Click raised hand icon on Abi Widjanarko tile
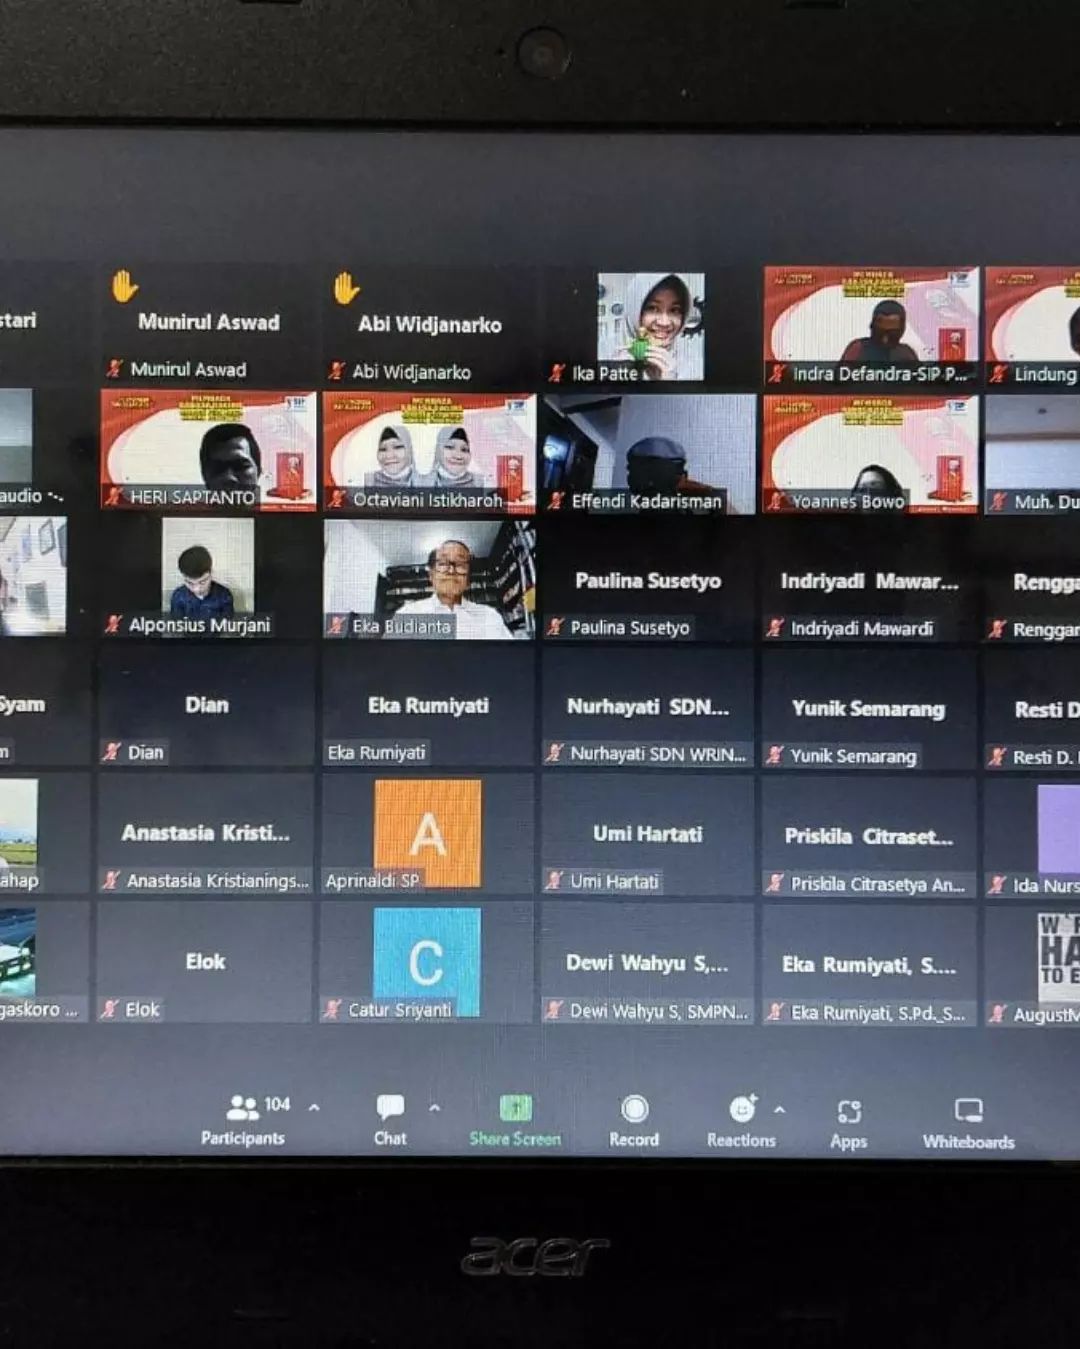The height and width of the screenshot is (1349, 1080). [x=346, y=288]
